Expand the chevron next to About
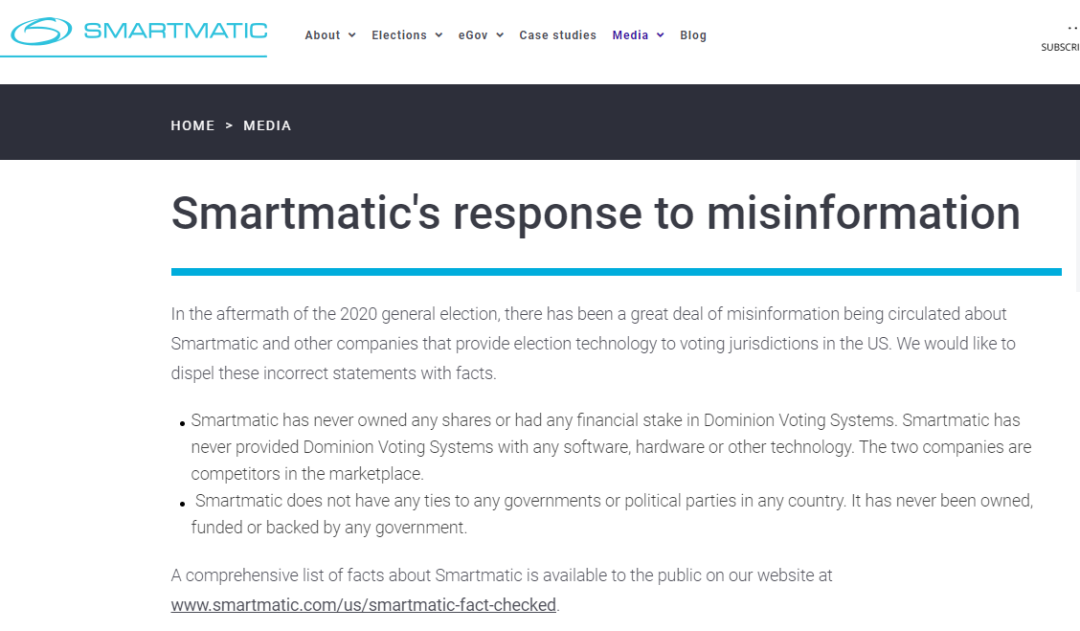 tap(352, 35)
